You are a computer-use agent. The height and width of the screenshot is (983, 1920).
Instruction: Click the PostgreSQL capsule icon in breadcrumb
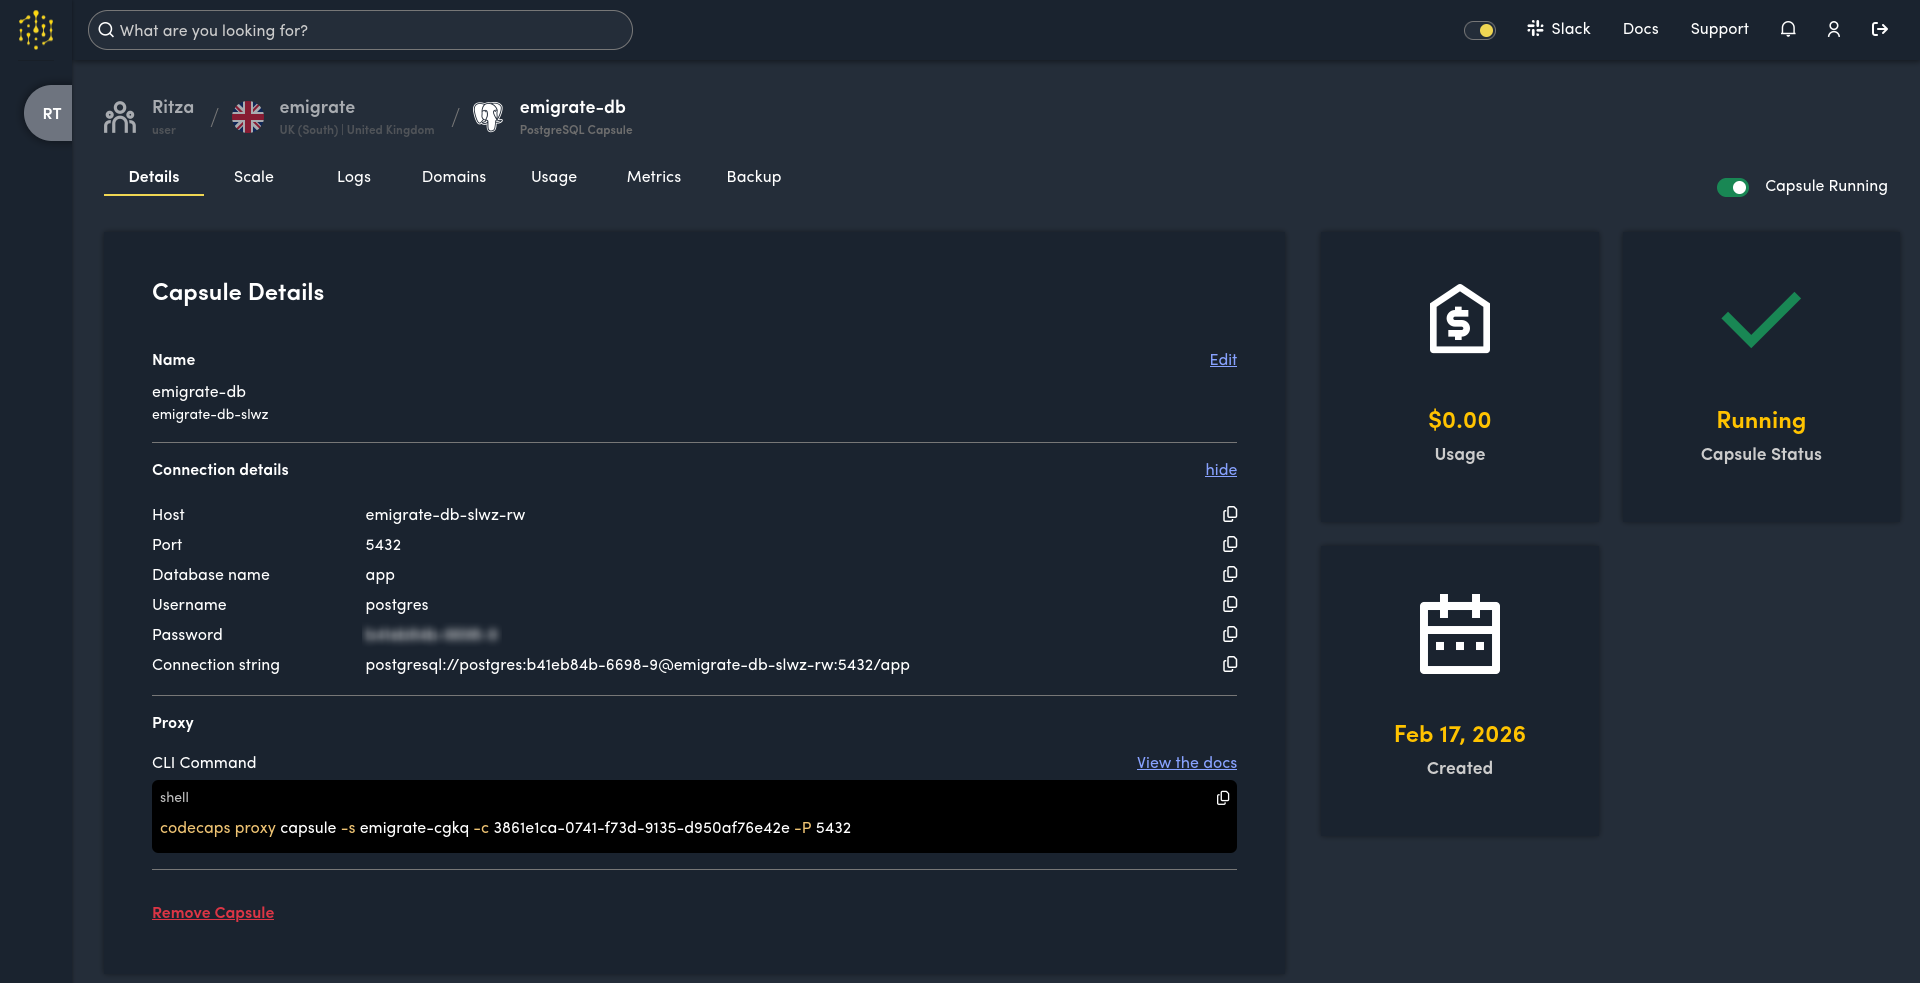(489, 115)
